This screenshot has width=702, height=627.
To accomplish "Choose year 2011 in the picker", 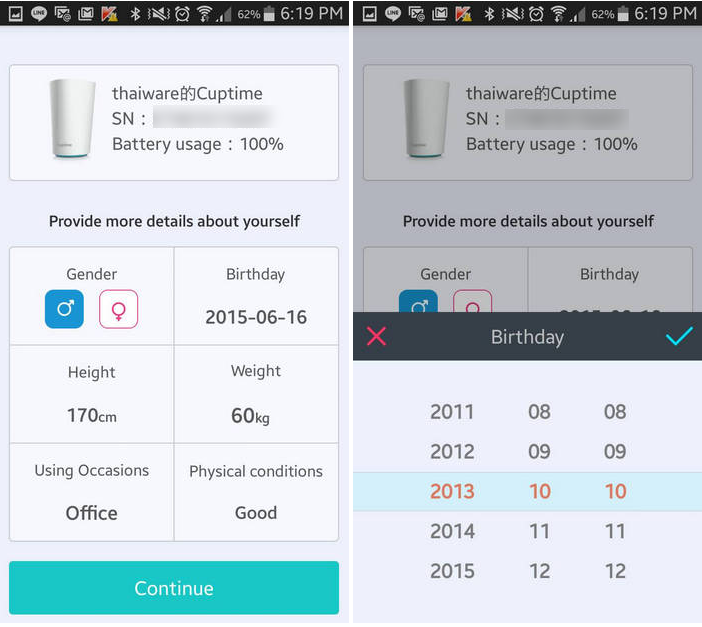I will pyautogui.click(x=452, y=411).
